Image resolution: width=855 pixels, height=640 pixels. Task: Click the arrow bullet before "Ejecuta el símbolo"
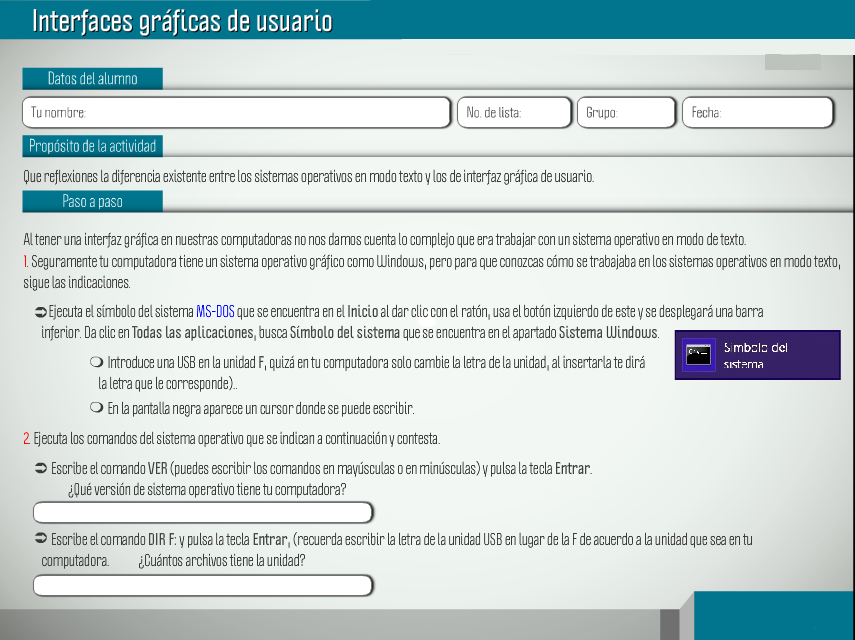coord(40,312)
